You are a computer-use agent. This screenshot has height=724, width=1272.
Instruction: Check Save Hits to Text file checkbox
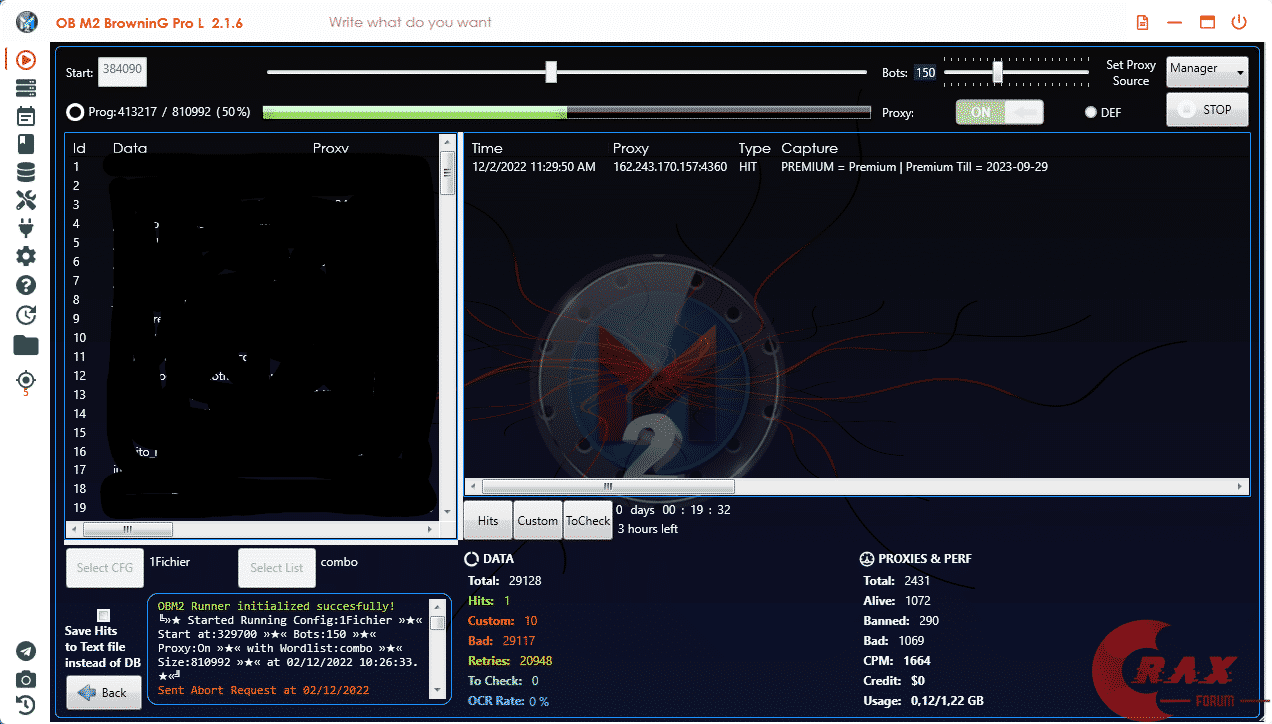click(104, 615)
